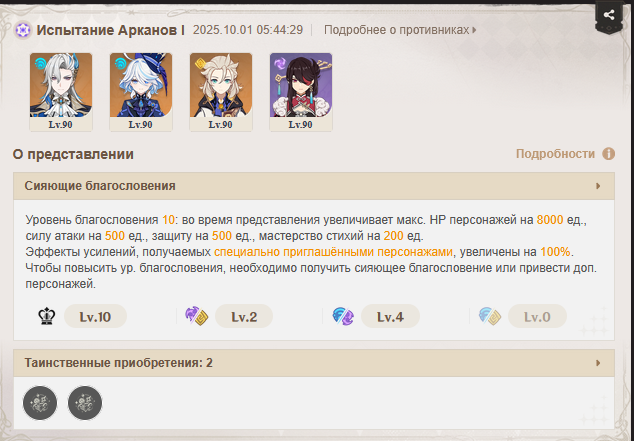Select the Neuvillette character portrait

pos(61,92)
